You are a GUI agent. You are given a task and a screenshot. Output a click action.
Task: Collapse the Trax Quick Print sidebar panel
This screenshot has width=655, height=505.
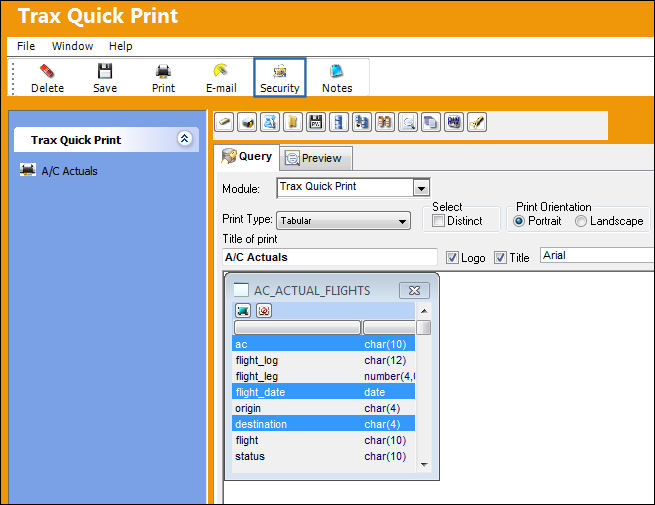pos(184,138)
